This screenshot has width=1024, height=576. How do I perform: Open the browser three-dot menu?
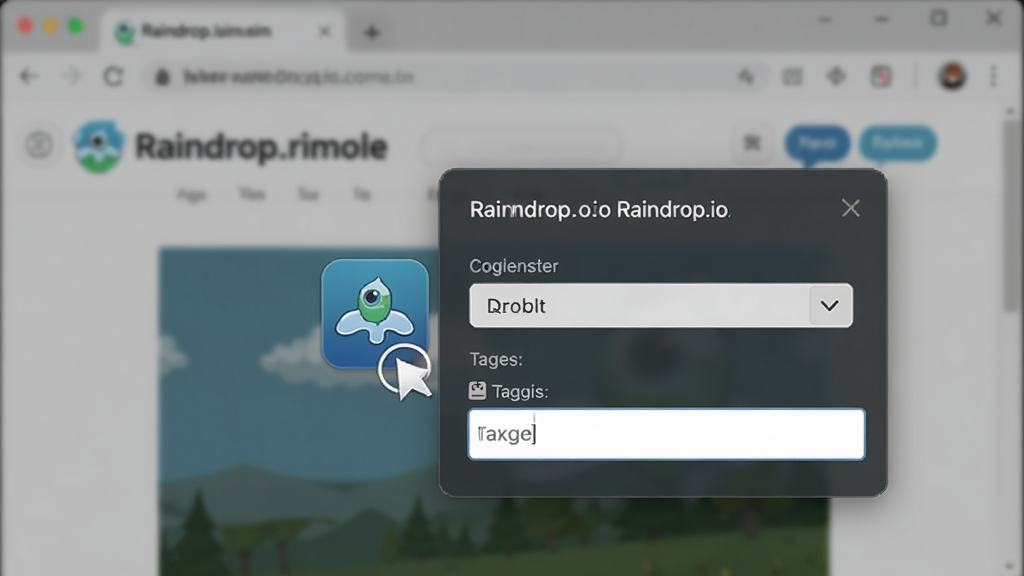993,76
